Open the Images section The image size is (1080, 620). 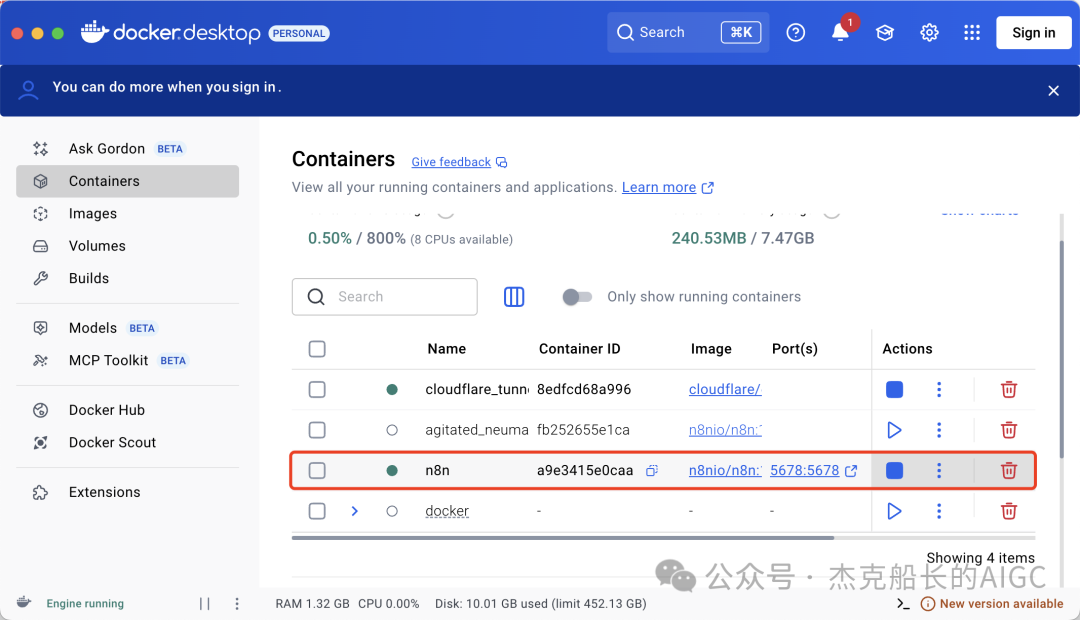[127, 214]
